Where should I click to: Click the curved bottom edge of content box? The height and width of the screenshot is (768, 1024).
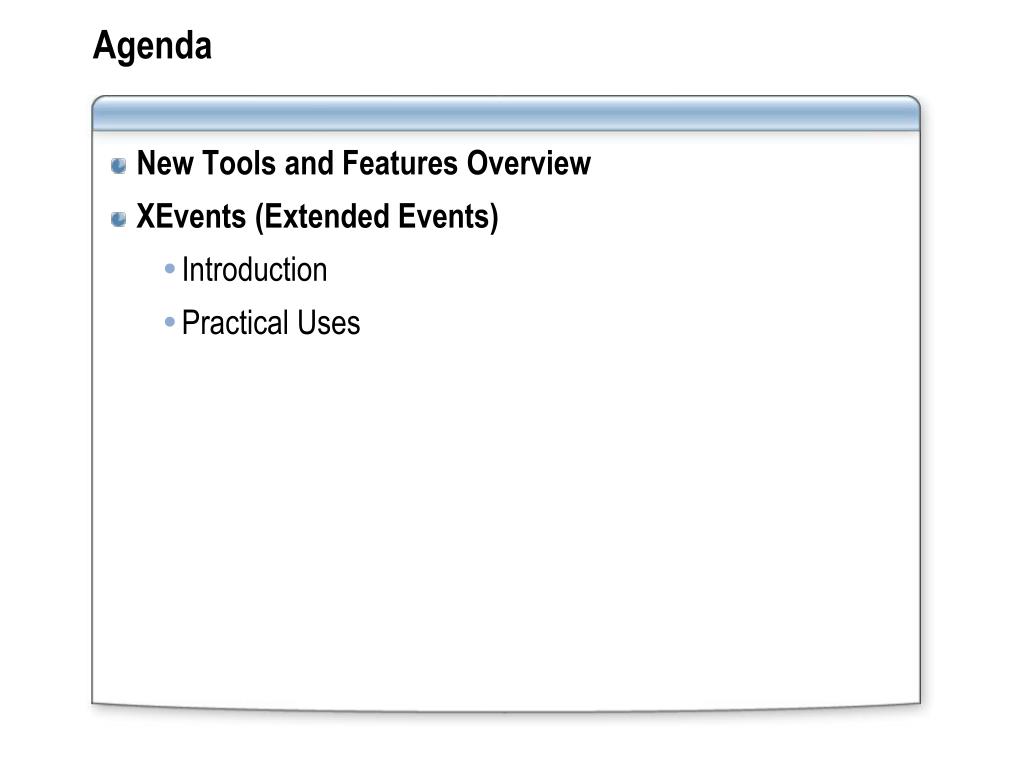click(506, 709)
